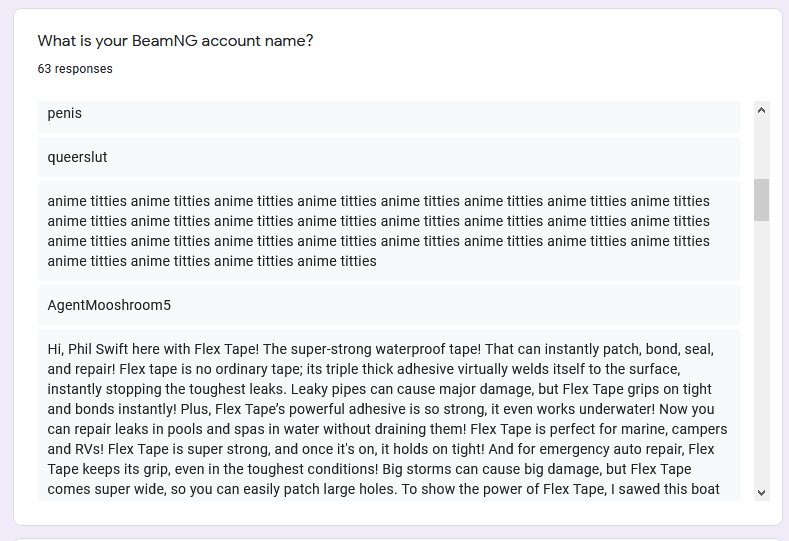Click the scroll up arrow in responses list
The width and height of the screenshot is (789, 541).
click(x=761, y=110)
